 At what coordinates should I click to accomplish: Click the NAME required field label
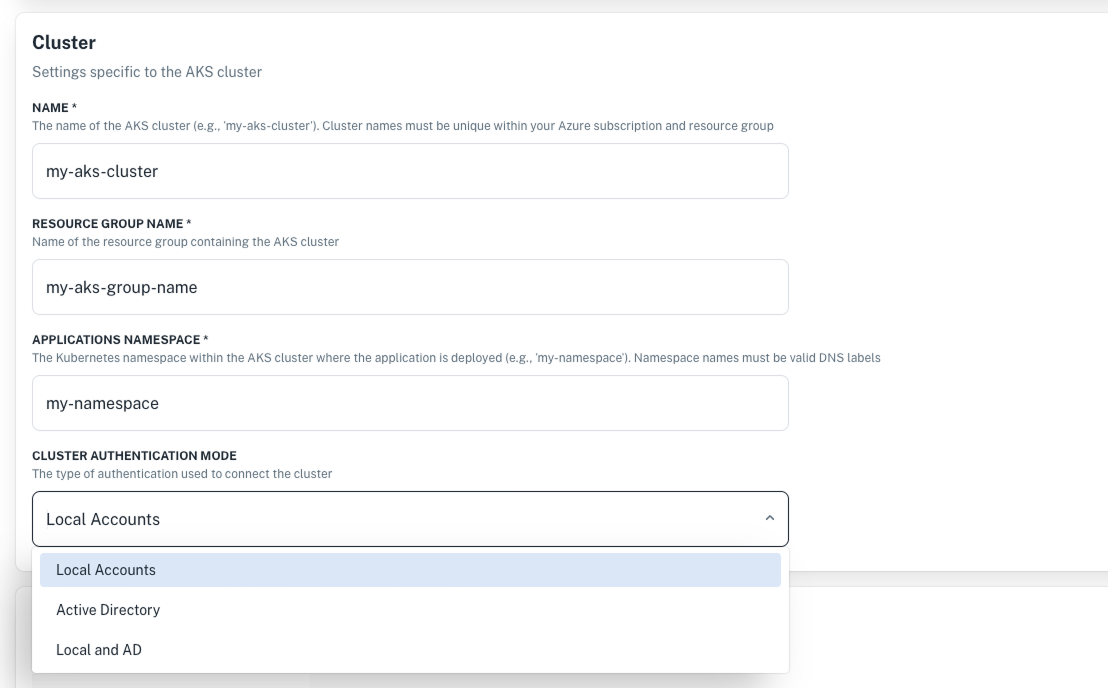tap(56, 108)
